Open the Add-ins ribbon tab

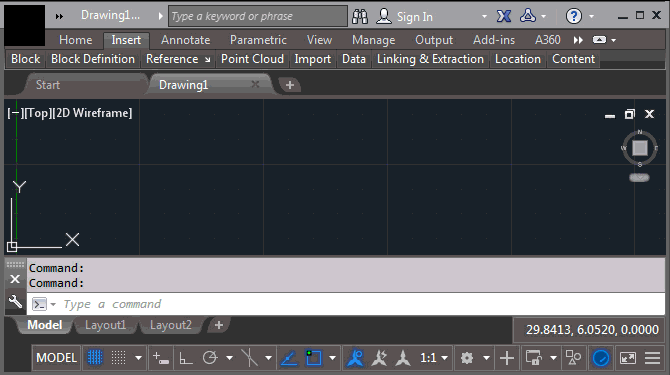494,40
